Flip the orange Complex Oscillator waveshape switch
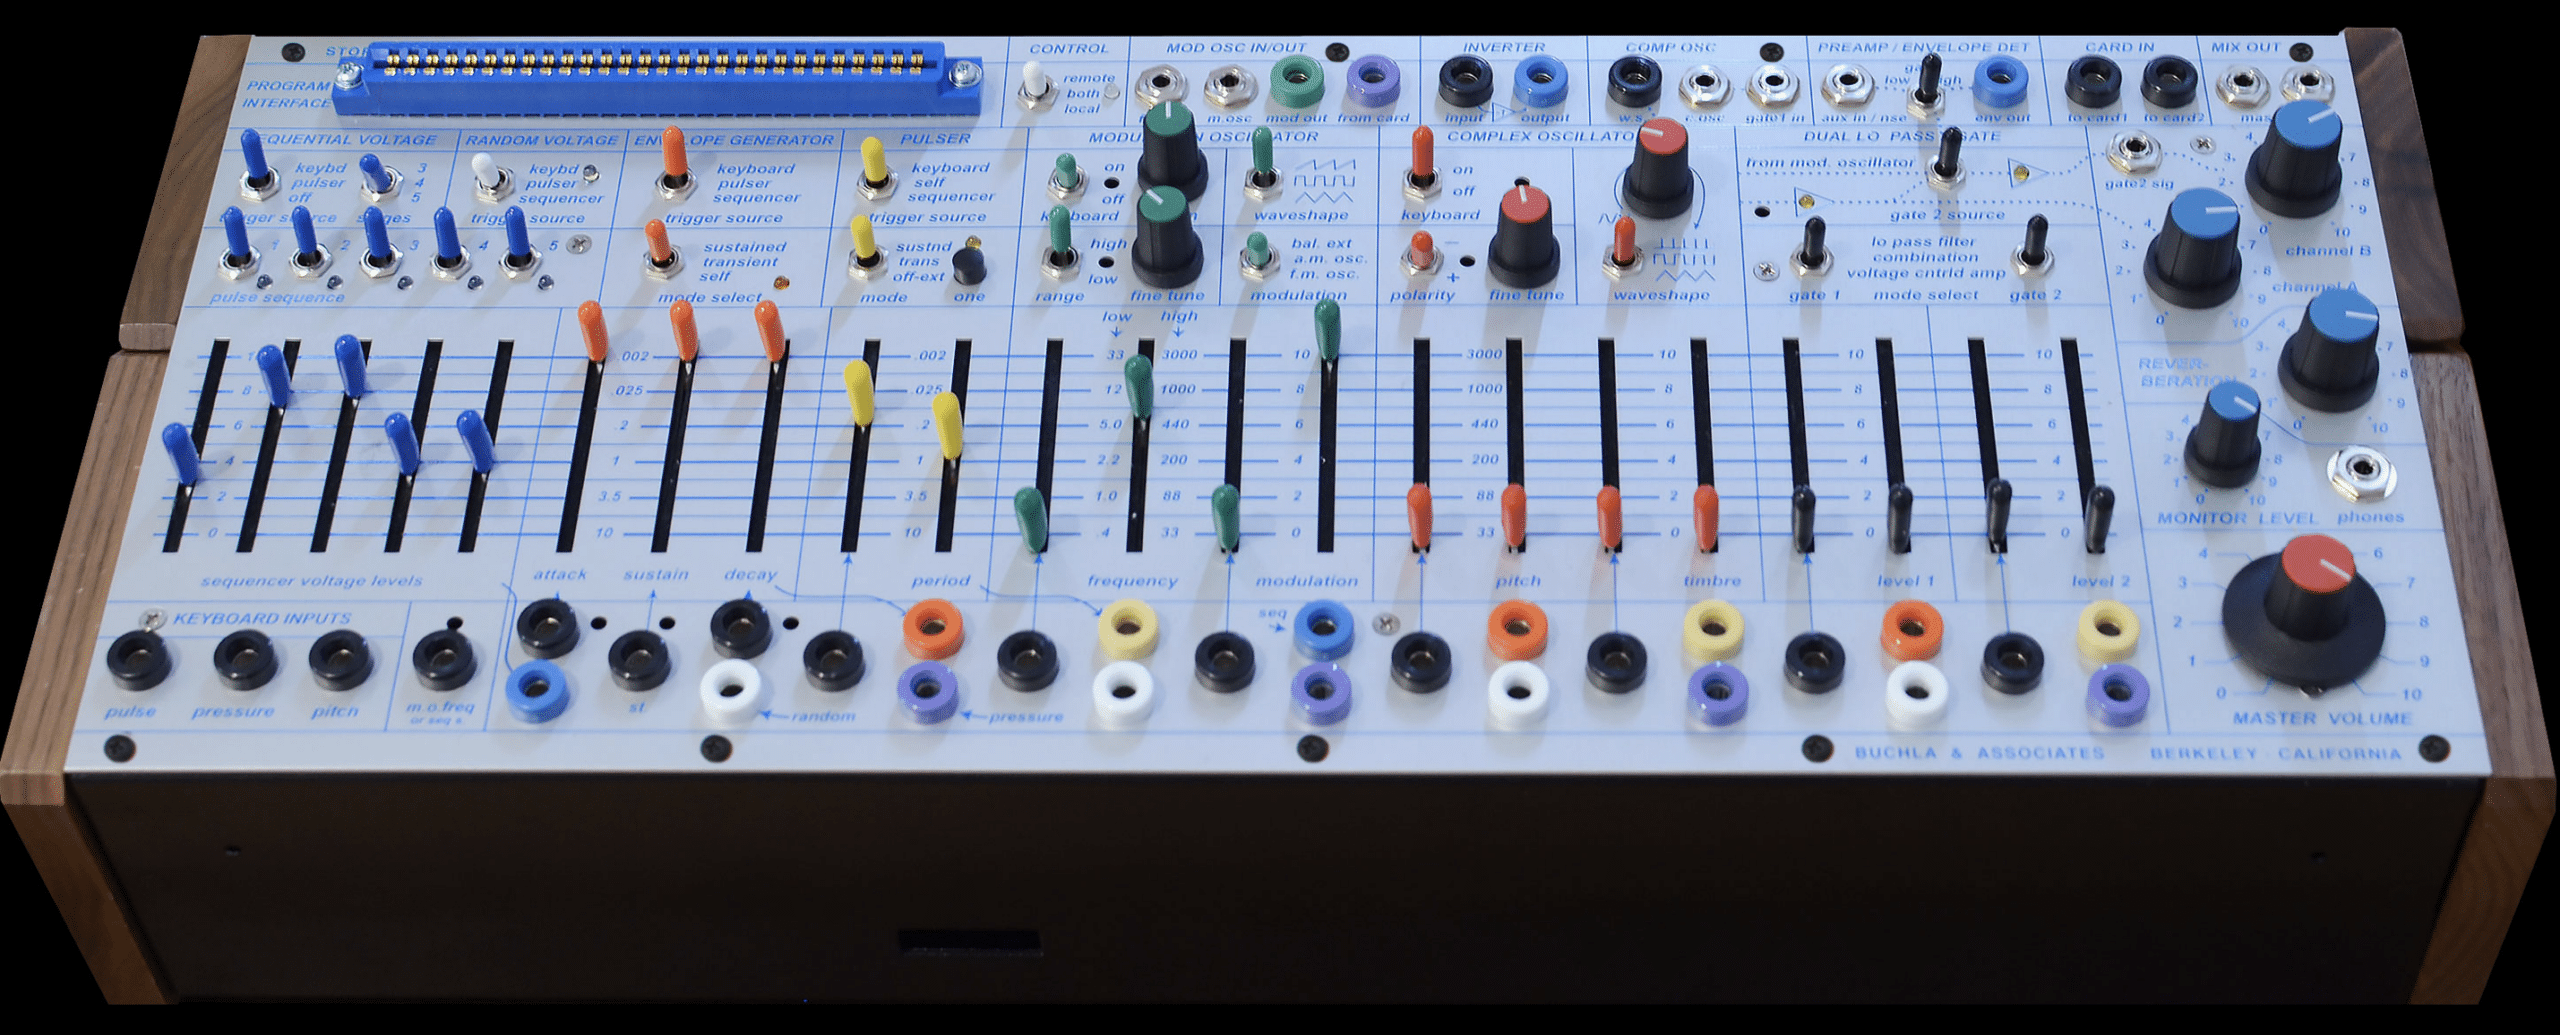Image resolution: width=2560 pixels, height=1035 pixels. [1624, 250]
